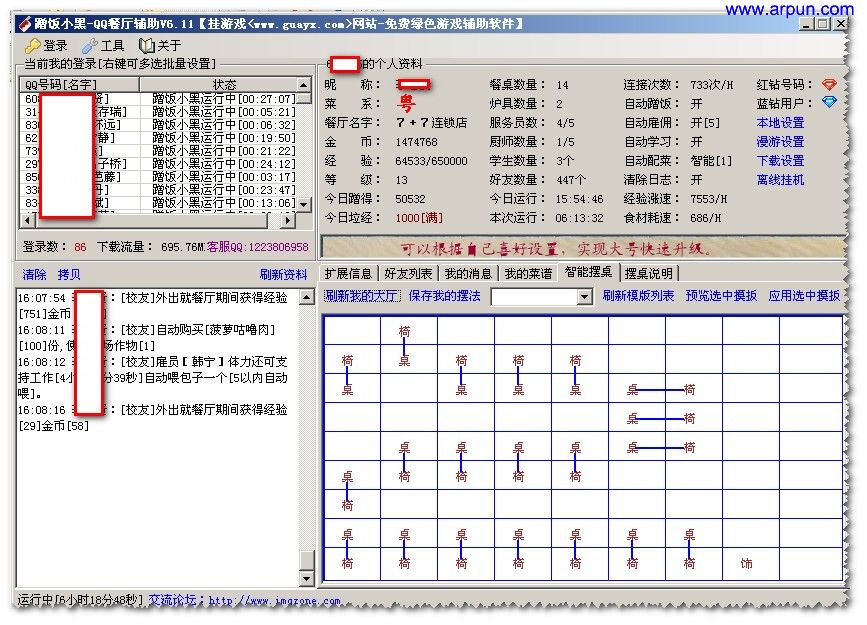Viewport: 867px width, 625px height.
Task: Click 拷贝 to copy the log
Action: [69, 274]
